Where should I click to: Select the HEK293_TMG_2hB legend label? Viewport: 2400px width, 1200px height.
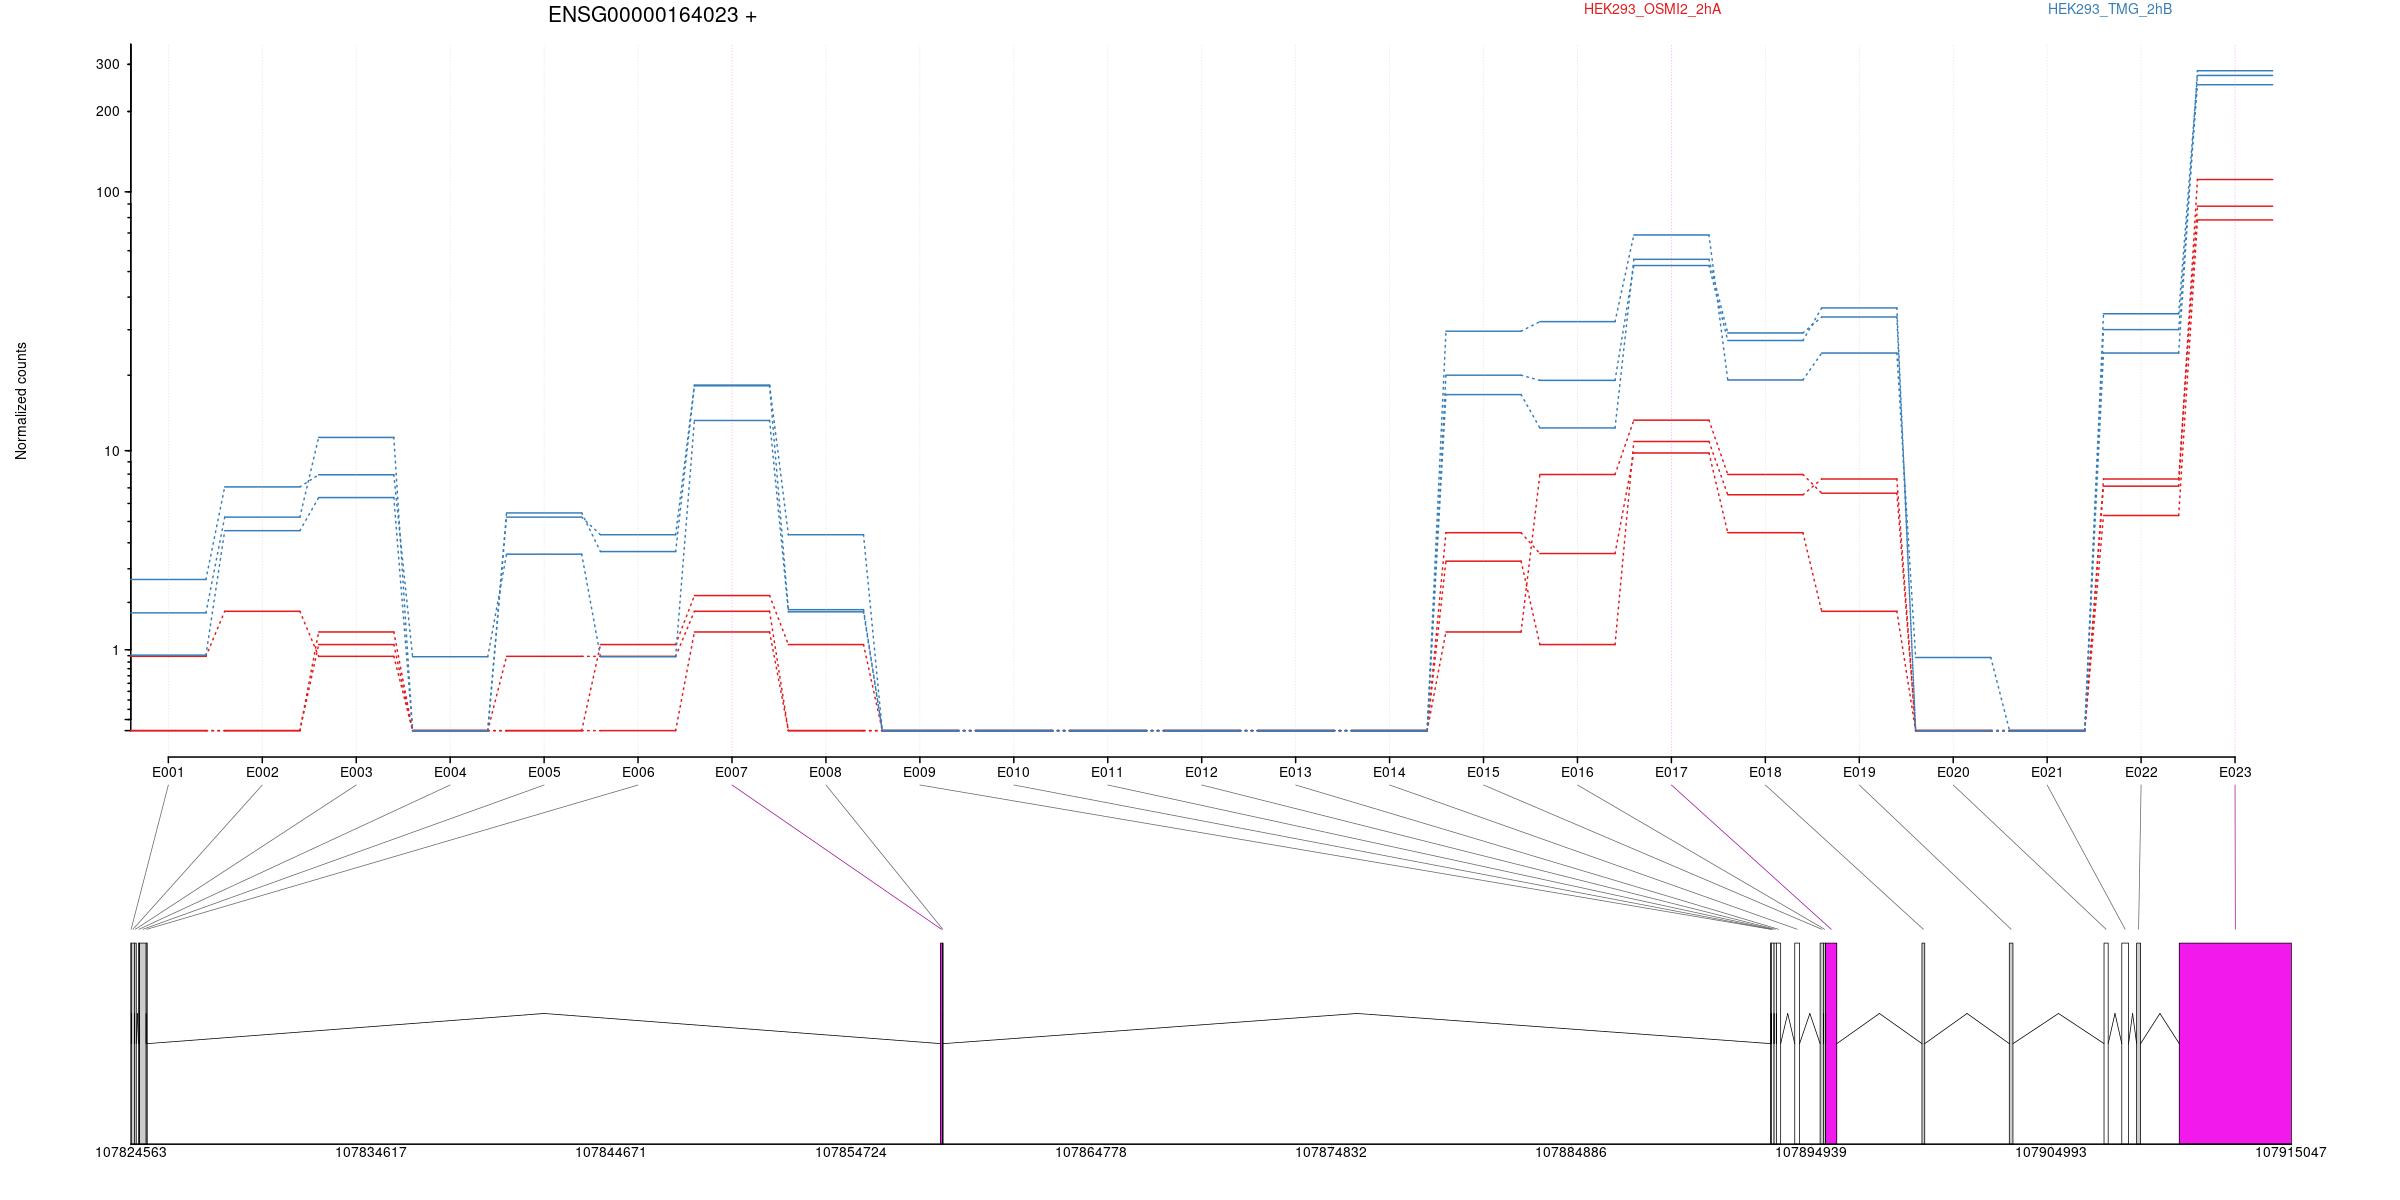pyautogui.click(x=2110, y=9)
